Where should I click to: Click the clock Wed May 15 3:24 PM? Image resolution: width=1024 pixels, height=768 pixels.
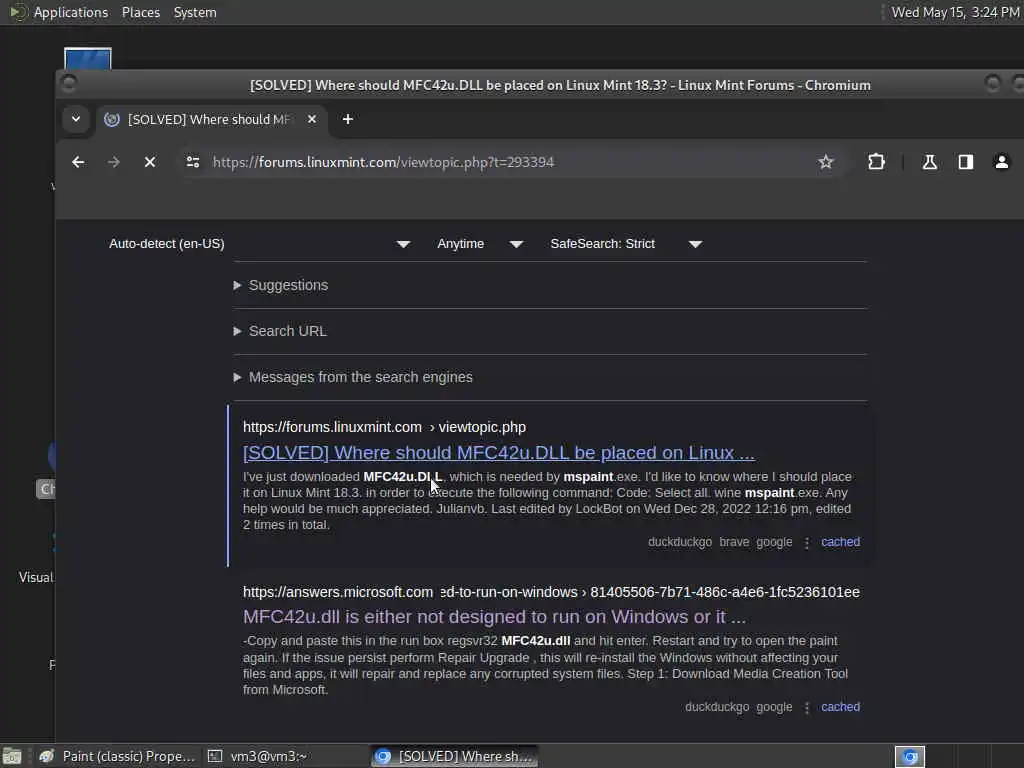pos(955,12)
